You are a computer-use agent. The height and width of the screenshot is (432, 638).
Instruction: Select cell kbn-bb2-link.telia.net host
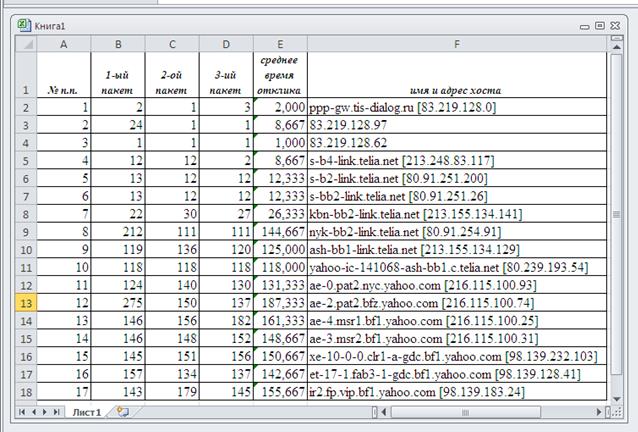[457, 214]
